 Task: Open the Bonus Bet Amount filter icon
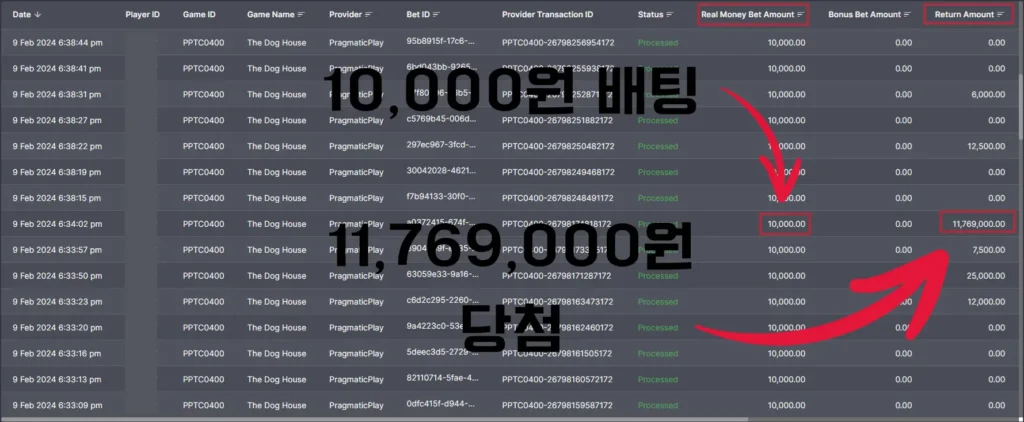click(x=907, y=14)
